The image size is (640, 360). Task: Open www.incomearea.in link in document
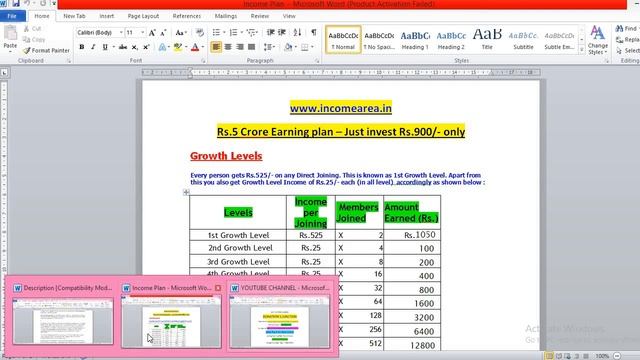pyautogui.click(x=341, y=109)
